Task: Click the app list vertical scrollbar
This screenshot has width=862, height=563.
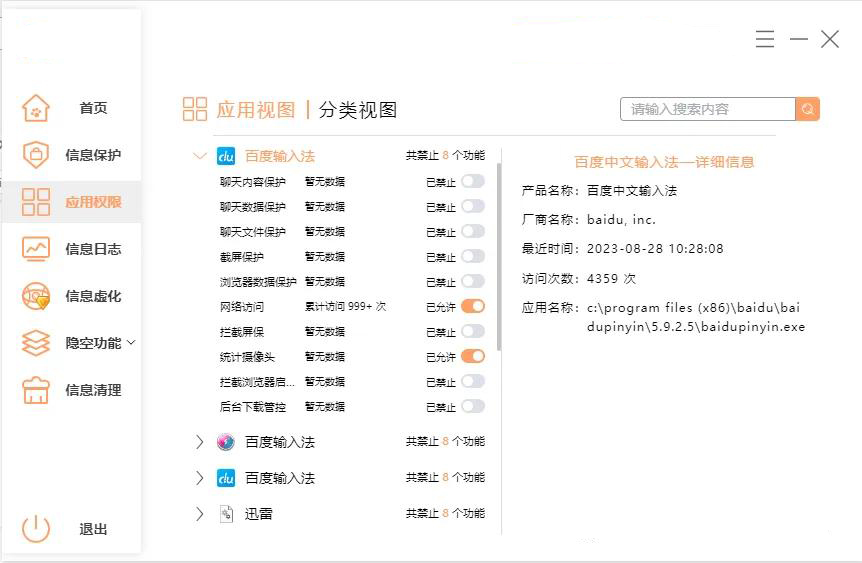Action: click(x=499, y=257)
